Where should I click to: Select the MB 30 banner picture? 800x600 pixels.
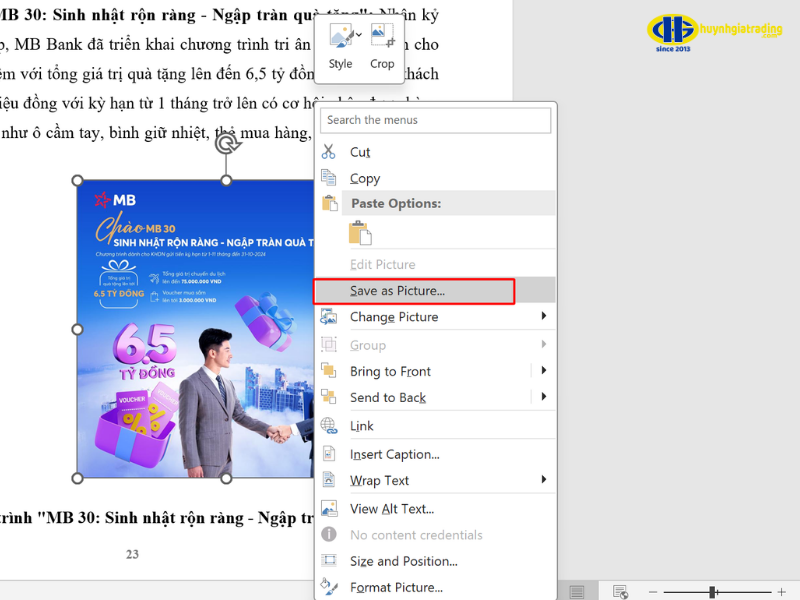click(195, 330)
